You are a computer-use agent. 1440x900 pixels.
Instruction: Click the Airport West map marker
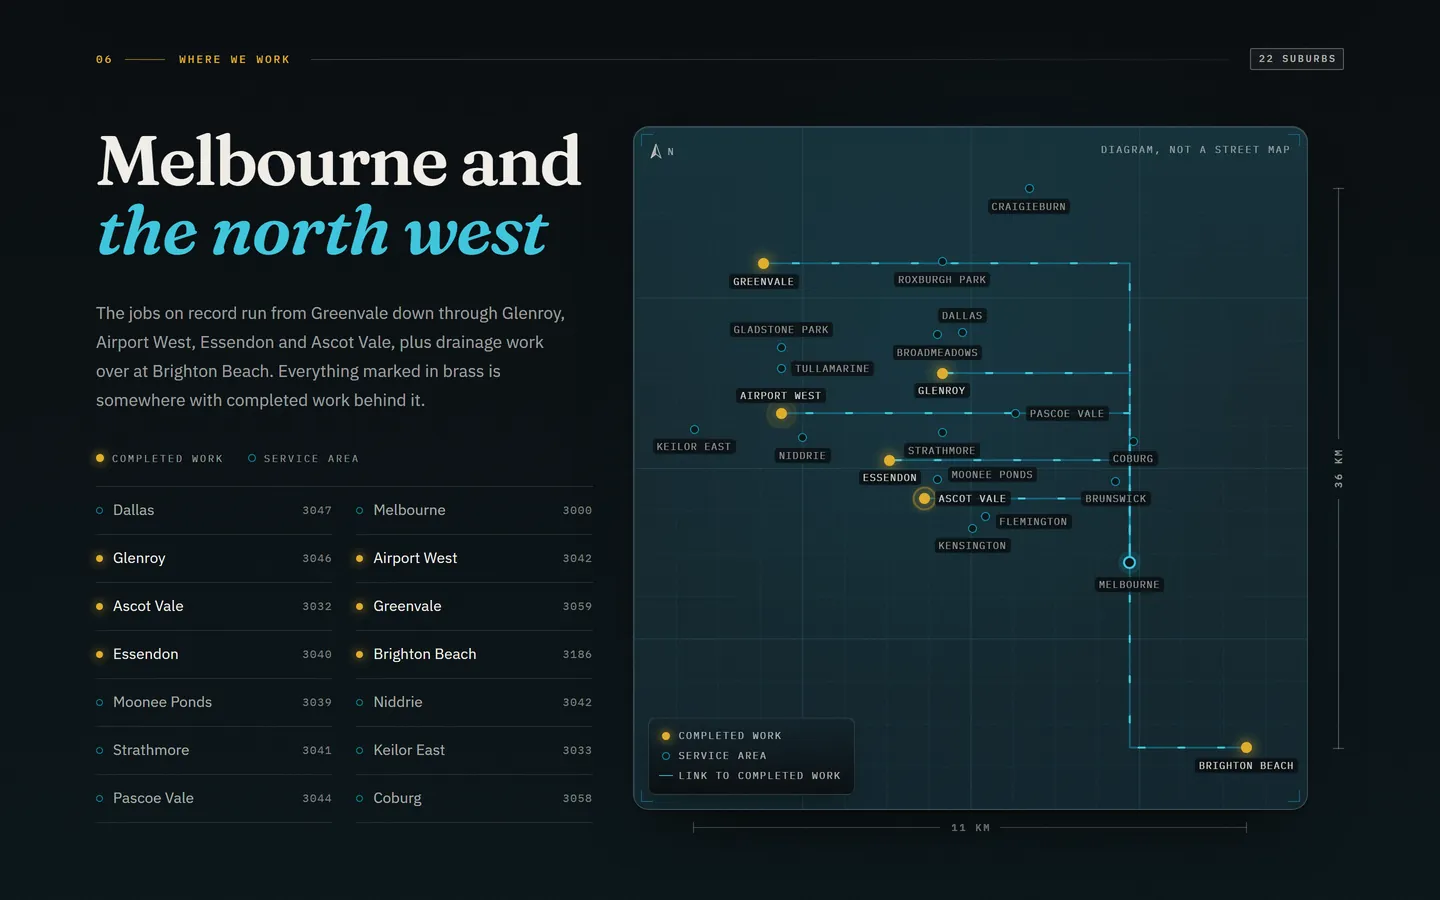(781, 413)
